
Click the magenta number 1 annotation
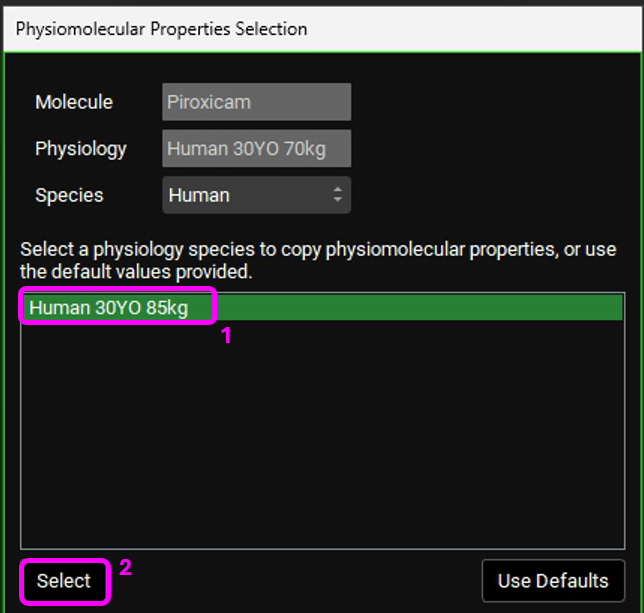click(x=226, y=337)
